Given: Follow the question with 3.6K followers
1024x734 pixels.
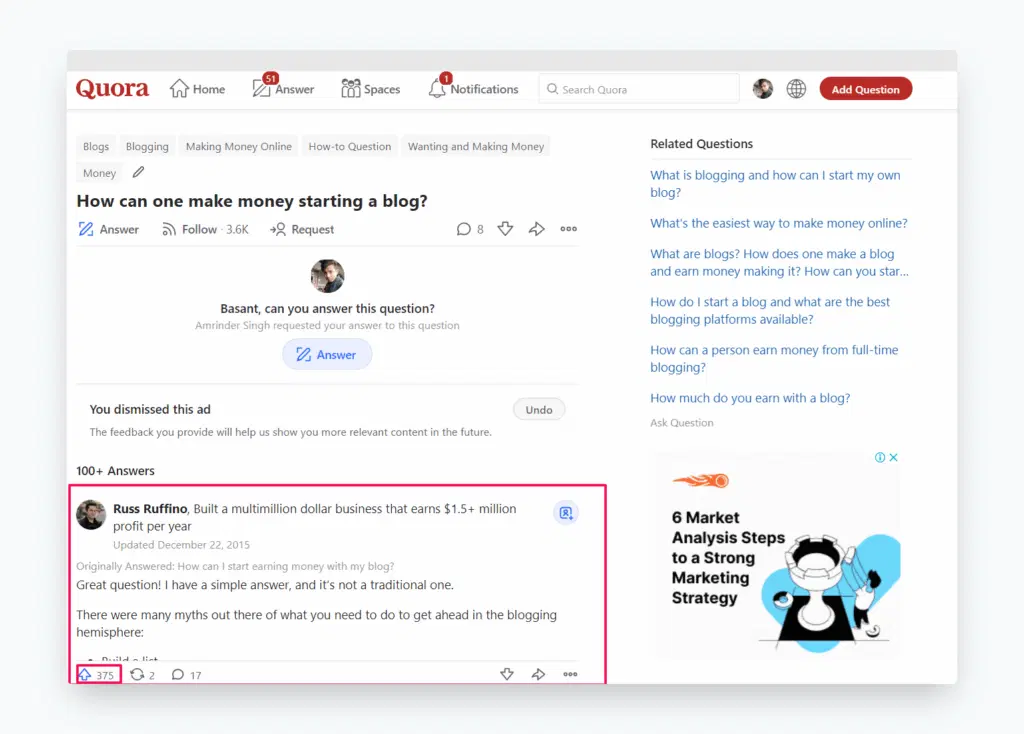Looking at the screenshot, I should 205,229.
